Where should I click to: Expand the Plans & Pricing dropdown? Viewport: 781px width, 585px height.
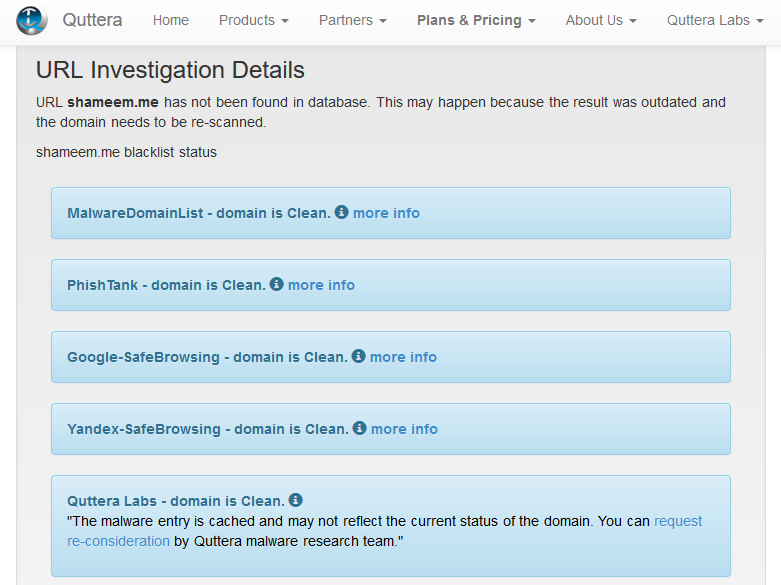[x=476, y=20]
